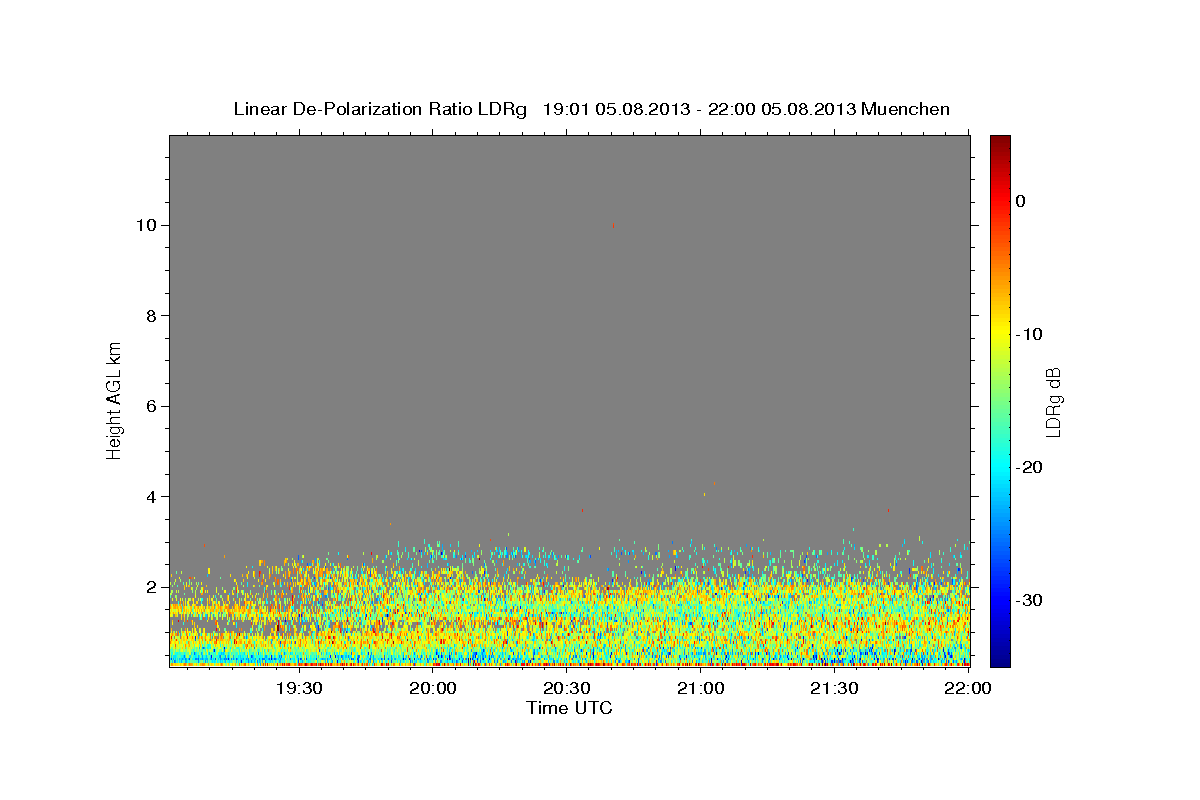Viewport: 1200px width, 800px height.
Task: Click the 21:00 time tick label
Action: [x=701, y=688]
